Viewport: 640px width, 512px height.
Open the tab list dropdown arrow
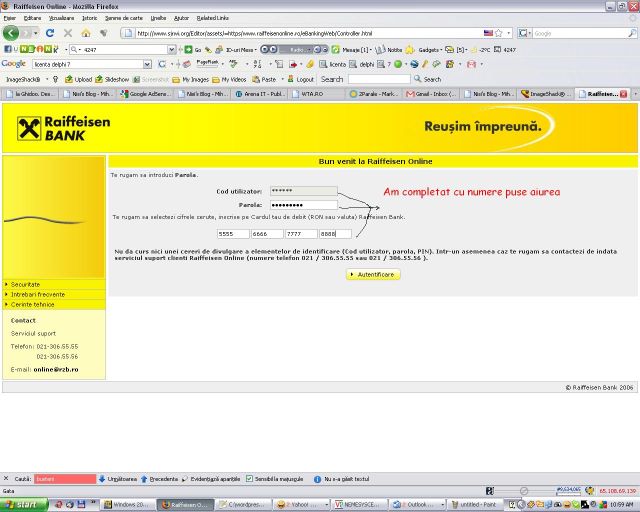[x=635, y=94]
